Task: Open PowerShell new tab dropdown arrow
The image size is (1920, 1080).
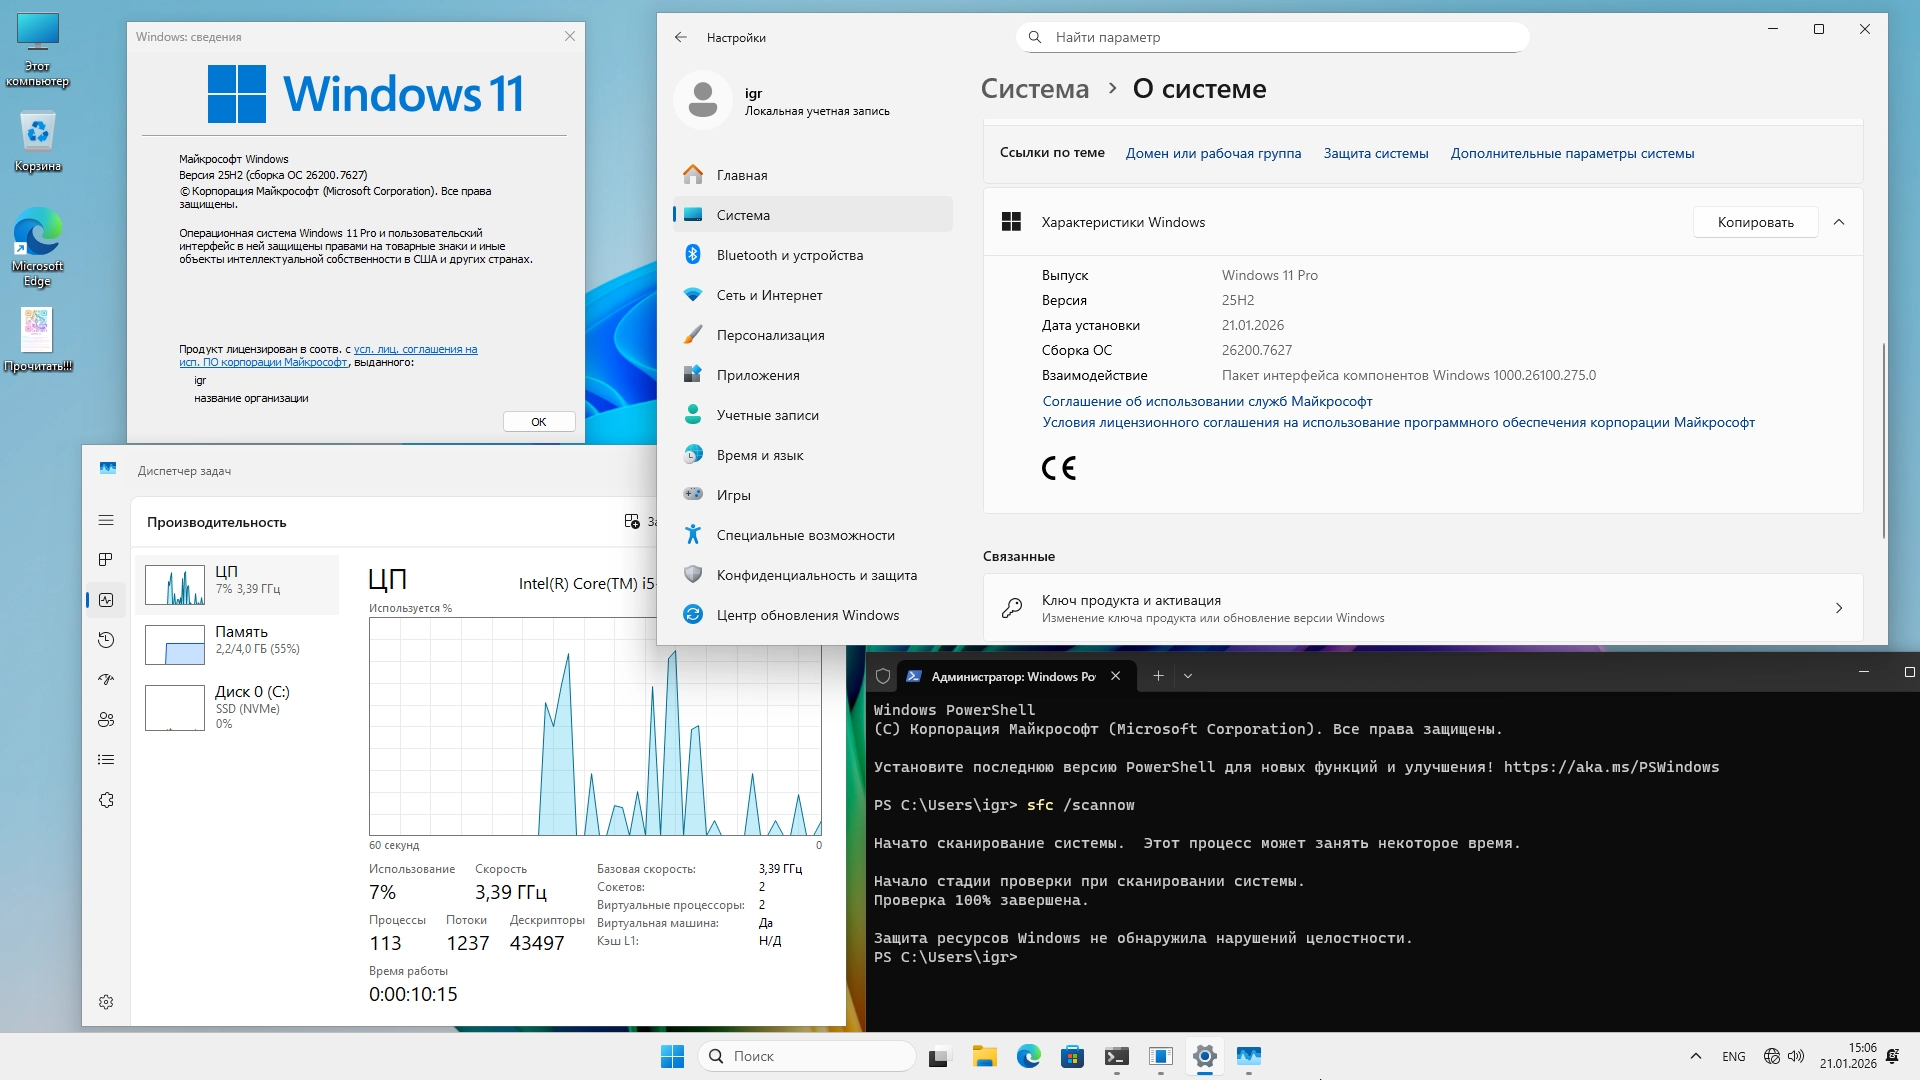Action: [1188, 676]
